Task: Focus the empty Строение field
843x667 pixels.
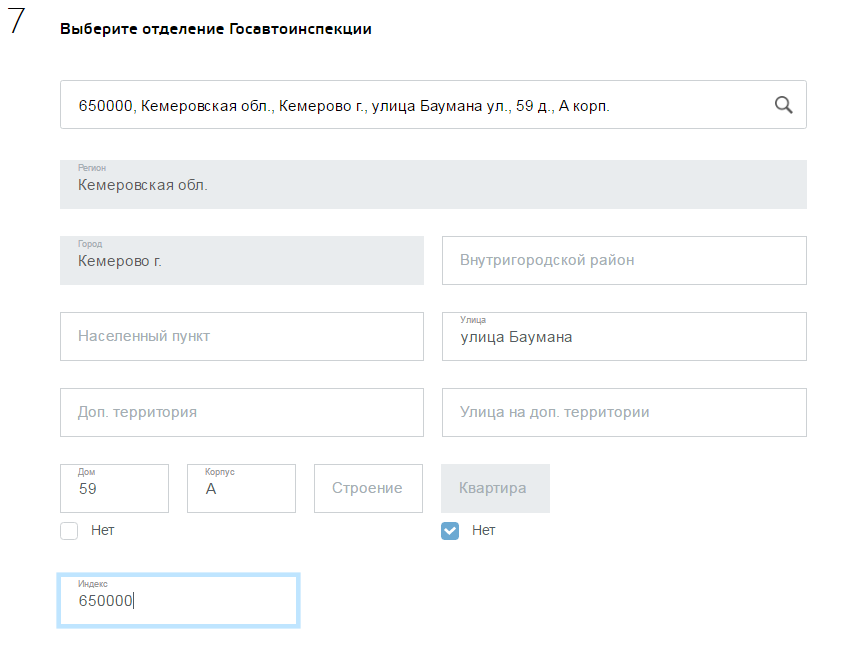Action: 368,488
